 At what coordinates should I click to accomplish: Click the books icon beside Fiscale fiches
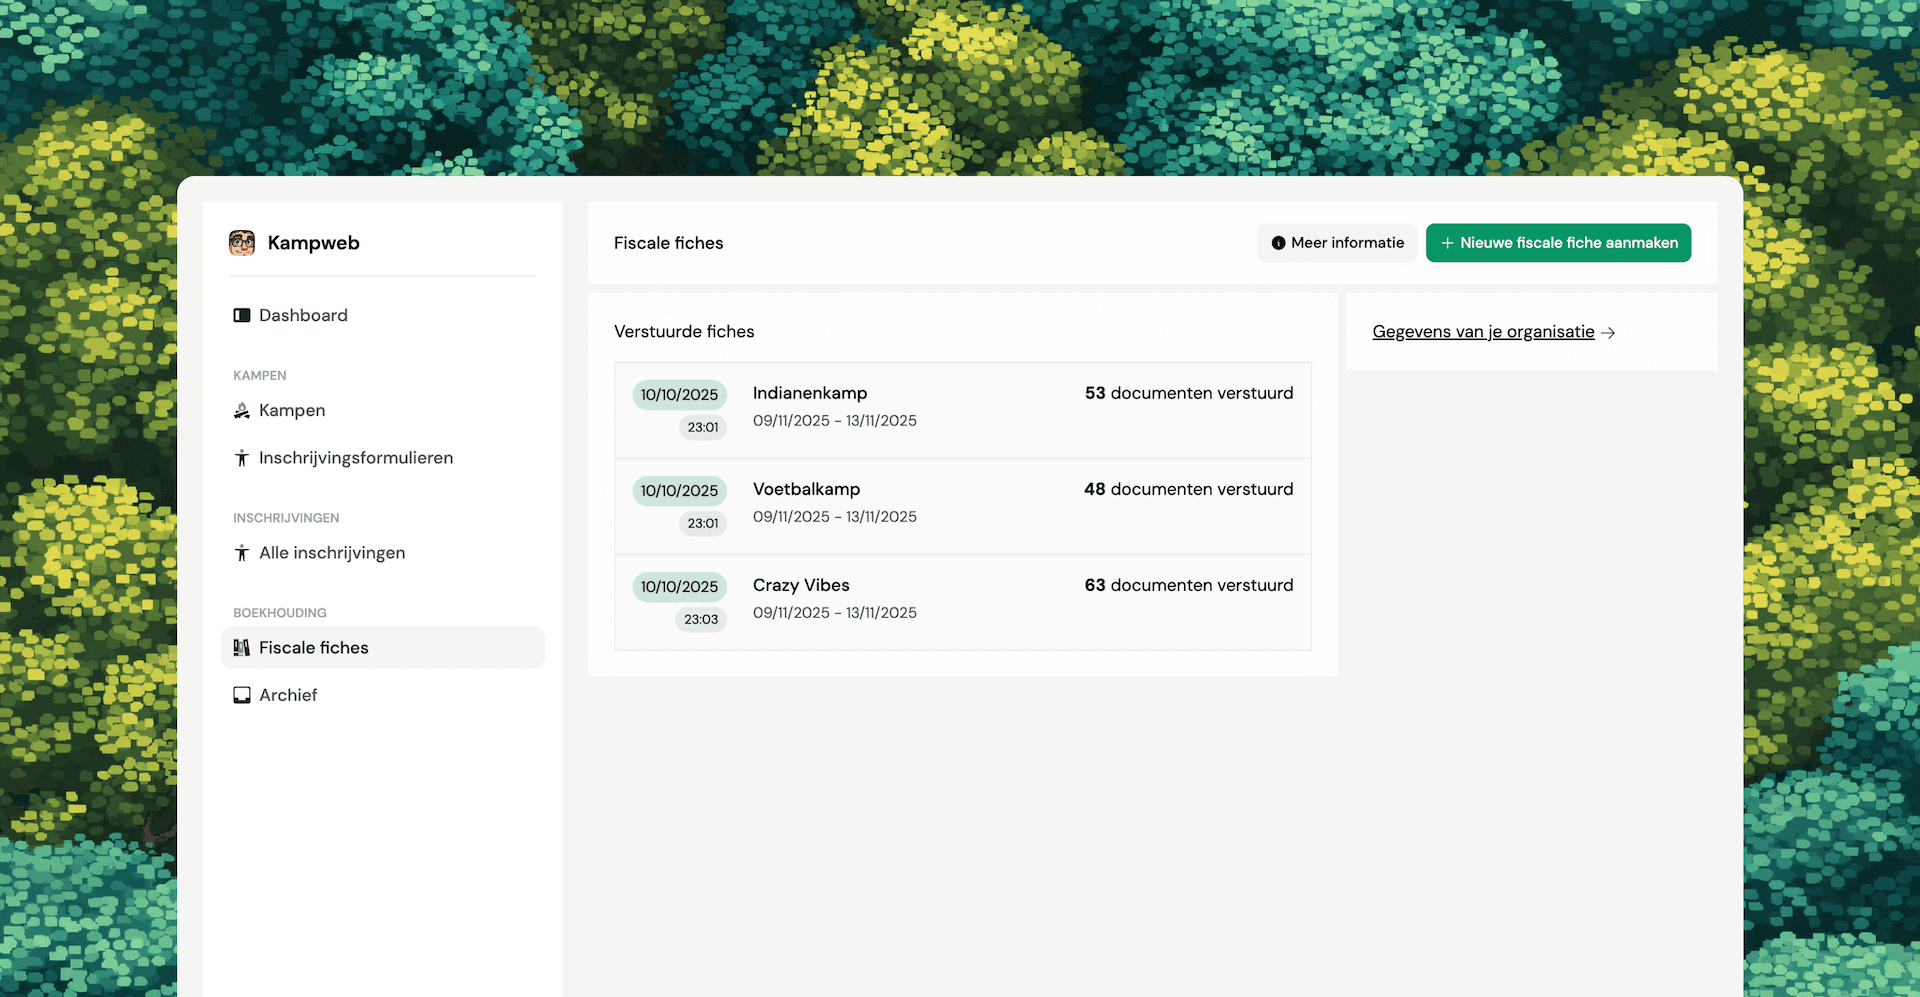pos(242,648)
